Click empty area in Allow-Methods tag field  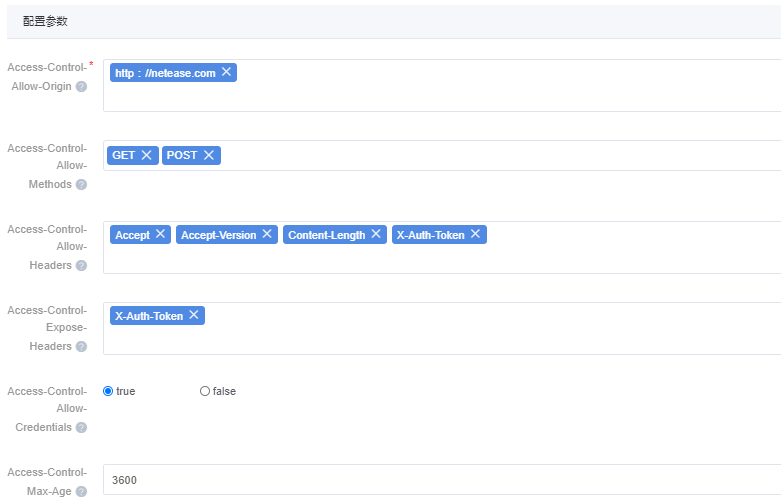click(500, 156)
